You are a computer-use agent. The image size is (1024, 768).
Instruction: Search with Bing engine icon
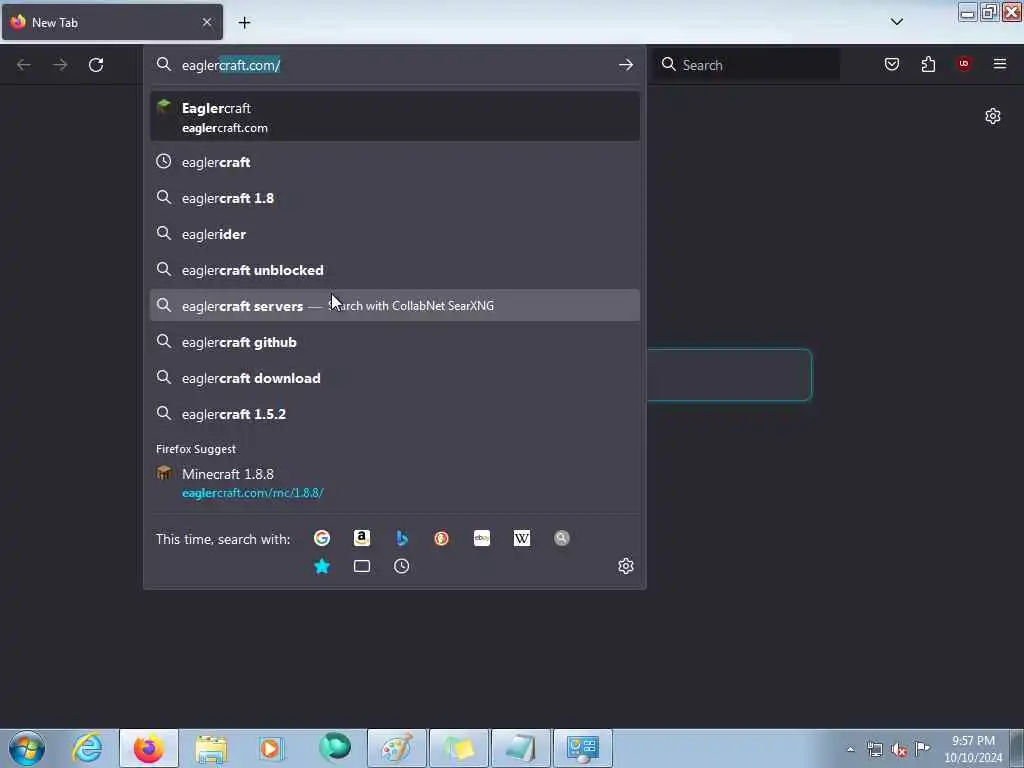point(402,538)
